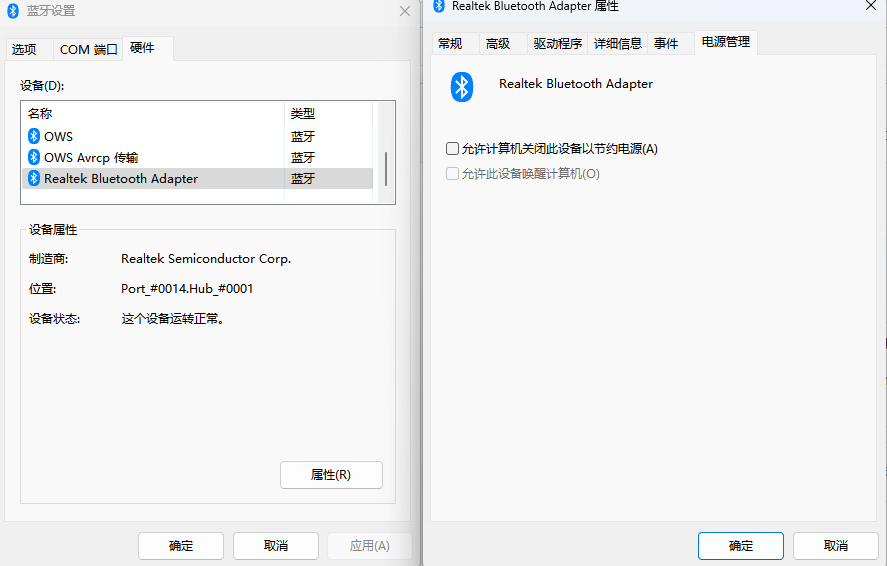Select the 常规 tab in properties
This screenshot has height=566, width=887.
[x=450, y=44]
